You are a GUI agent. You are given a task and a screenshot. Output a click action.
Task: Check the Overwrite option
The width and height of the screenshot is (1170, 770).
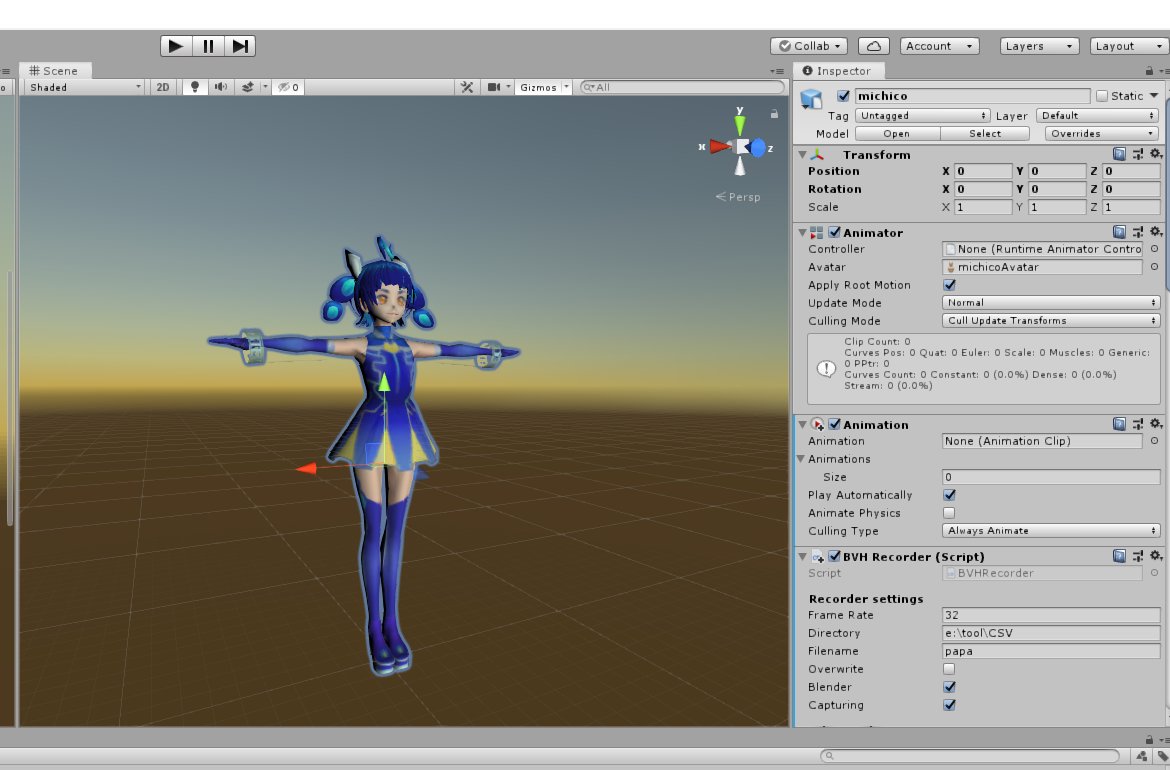click(x=949, y=669)
